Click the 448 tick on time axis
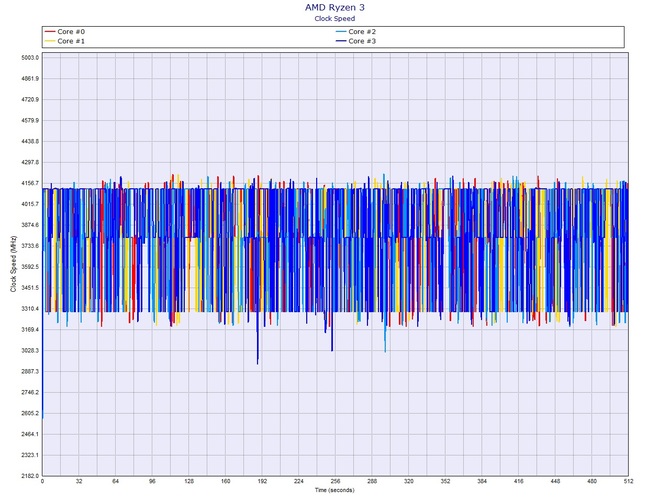The image size is (670, 502). tap(555, 481)
